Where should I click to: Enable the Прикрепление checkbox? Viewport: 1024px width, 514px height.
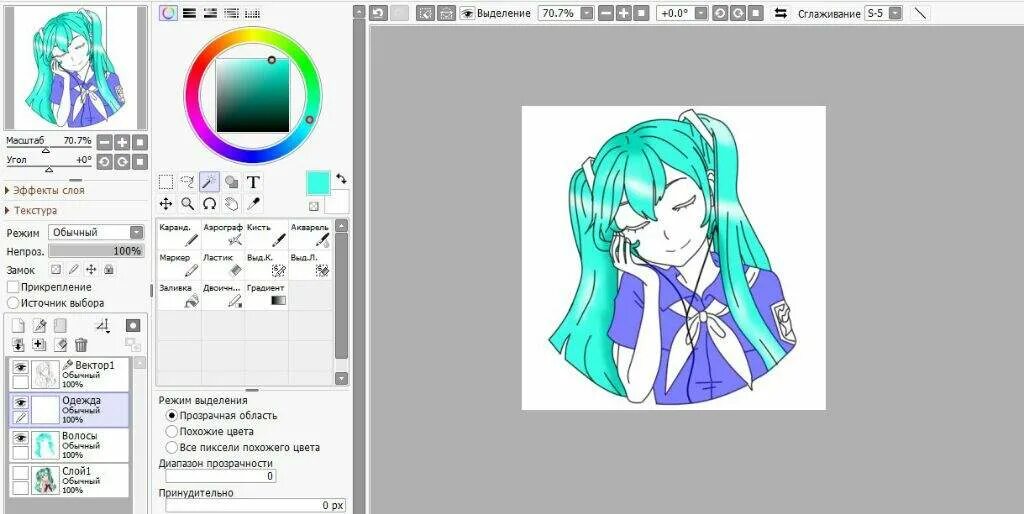[x=12, y=287]
